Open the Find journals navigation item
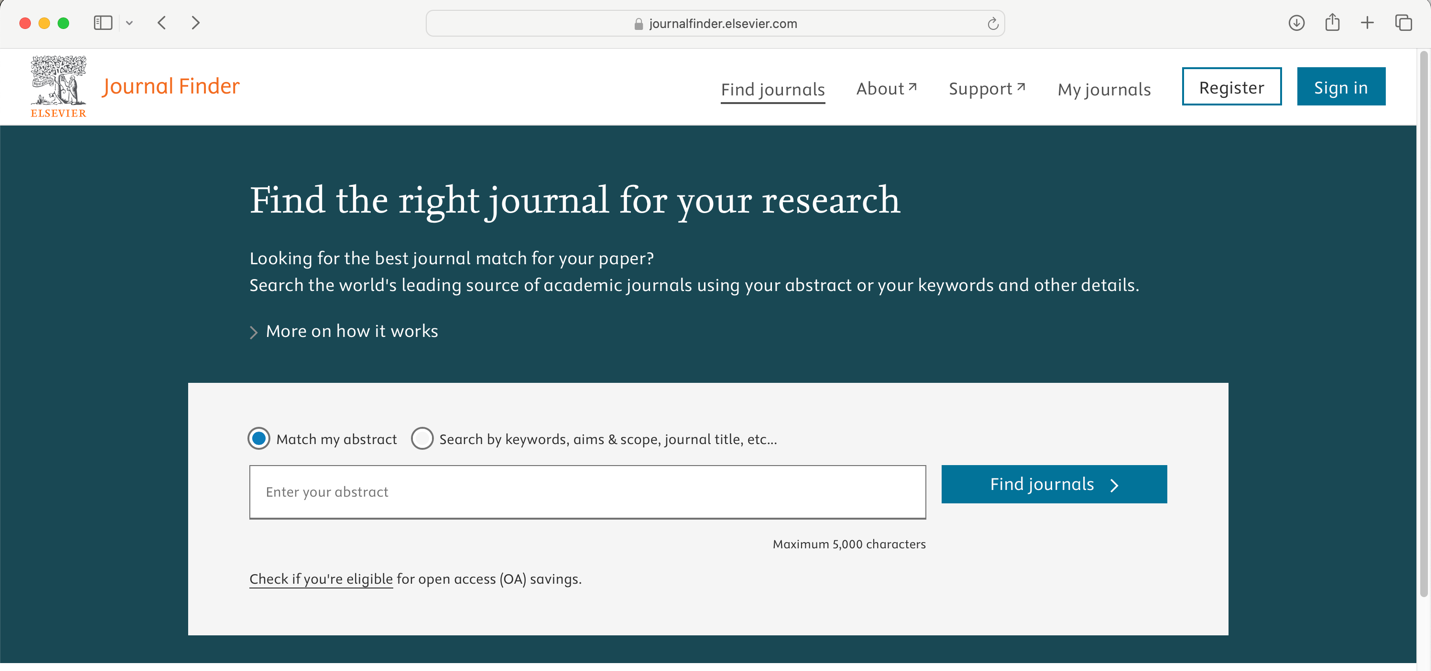The width and height of the screenshot is (1431, 671). coord(772,89)
